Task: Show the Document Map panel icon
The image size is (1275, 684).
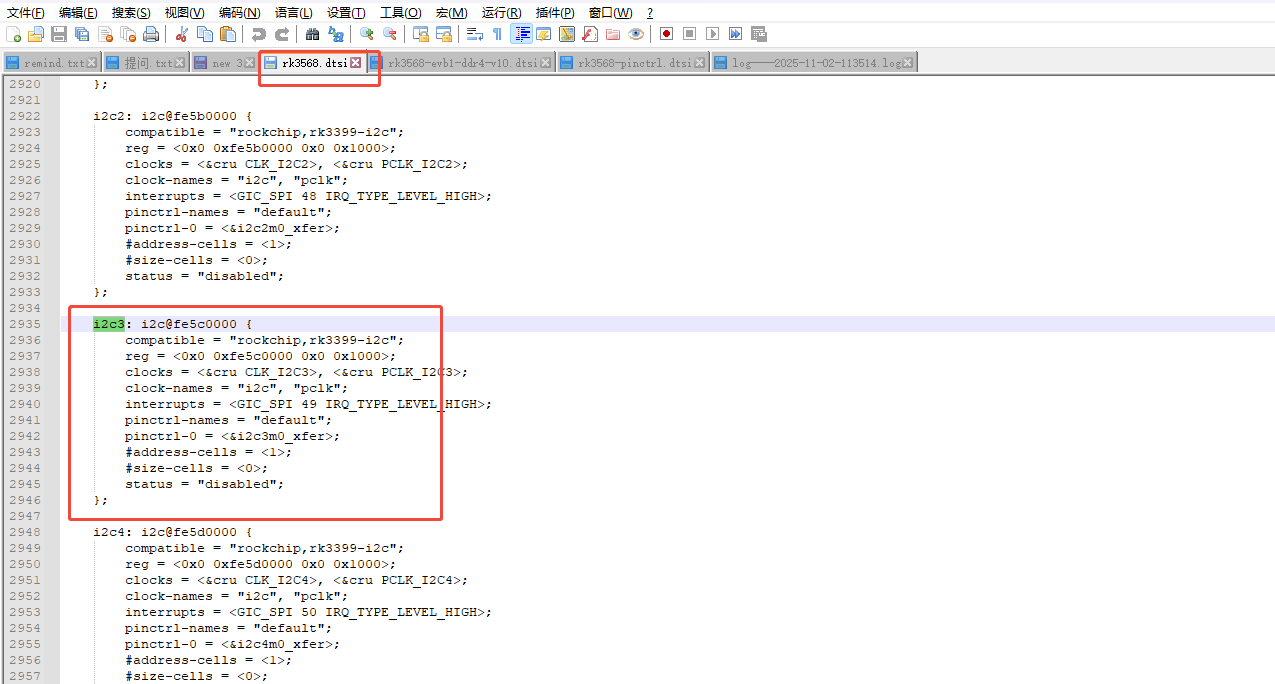Action: 567,34
